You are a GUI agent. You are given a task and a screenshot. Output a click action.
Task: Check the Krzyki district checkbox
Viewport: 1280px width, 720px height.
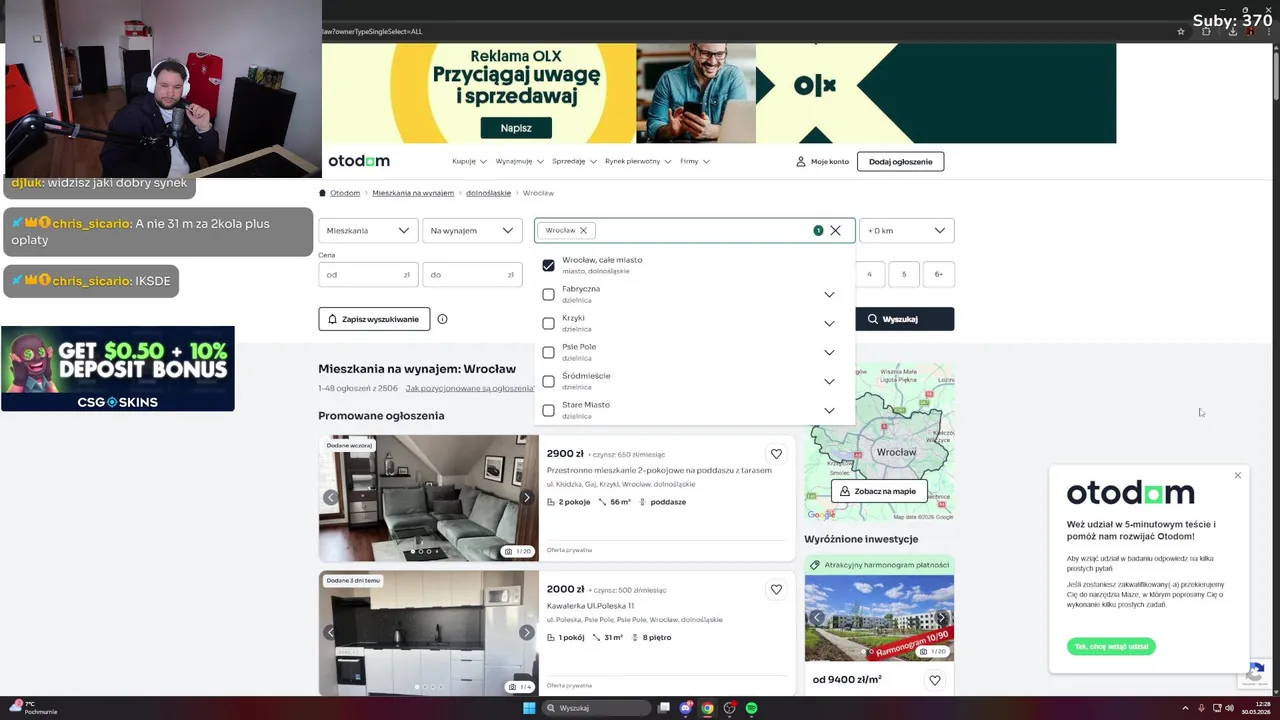pyautogui.click(x=548, y=323)
